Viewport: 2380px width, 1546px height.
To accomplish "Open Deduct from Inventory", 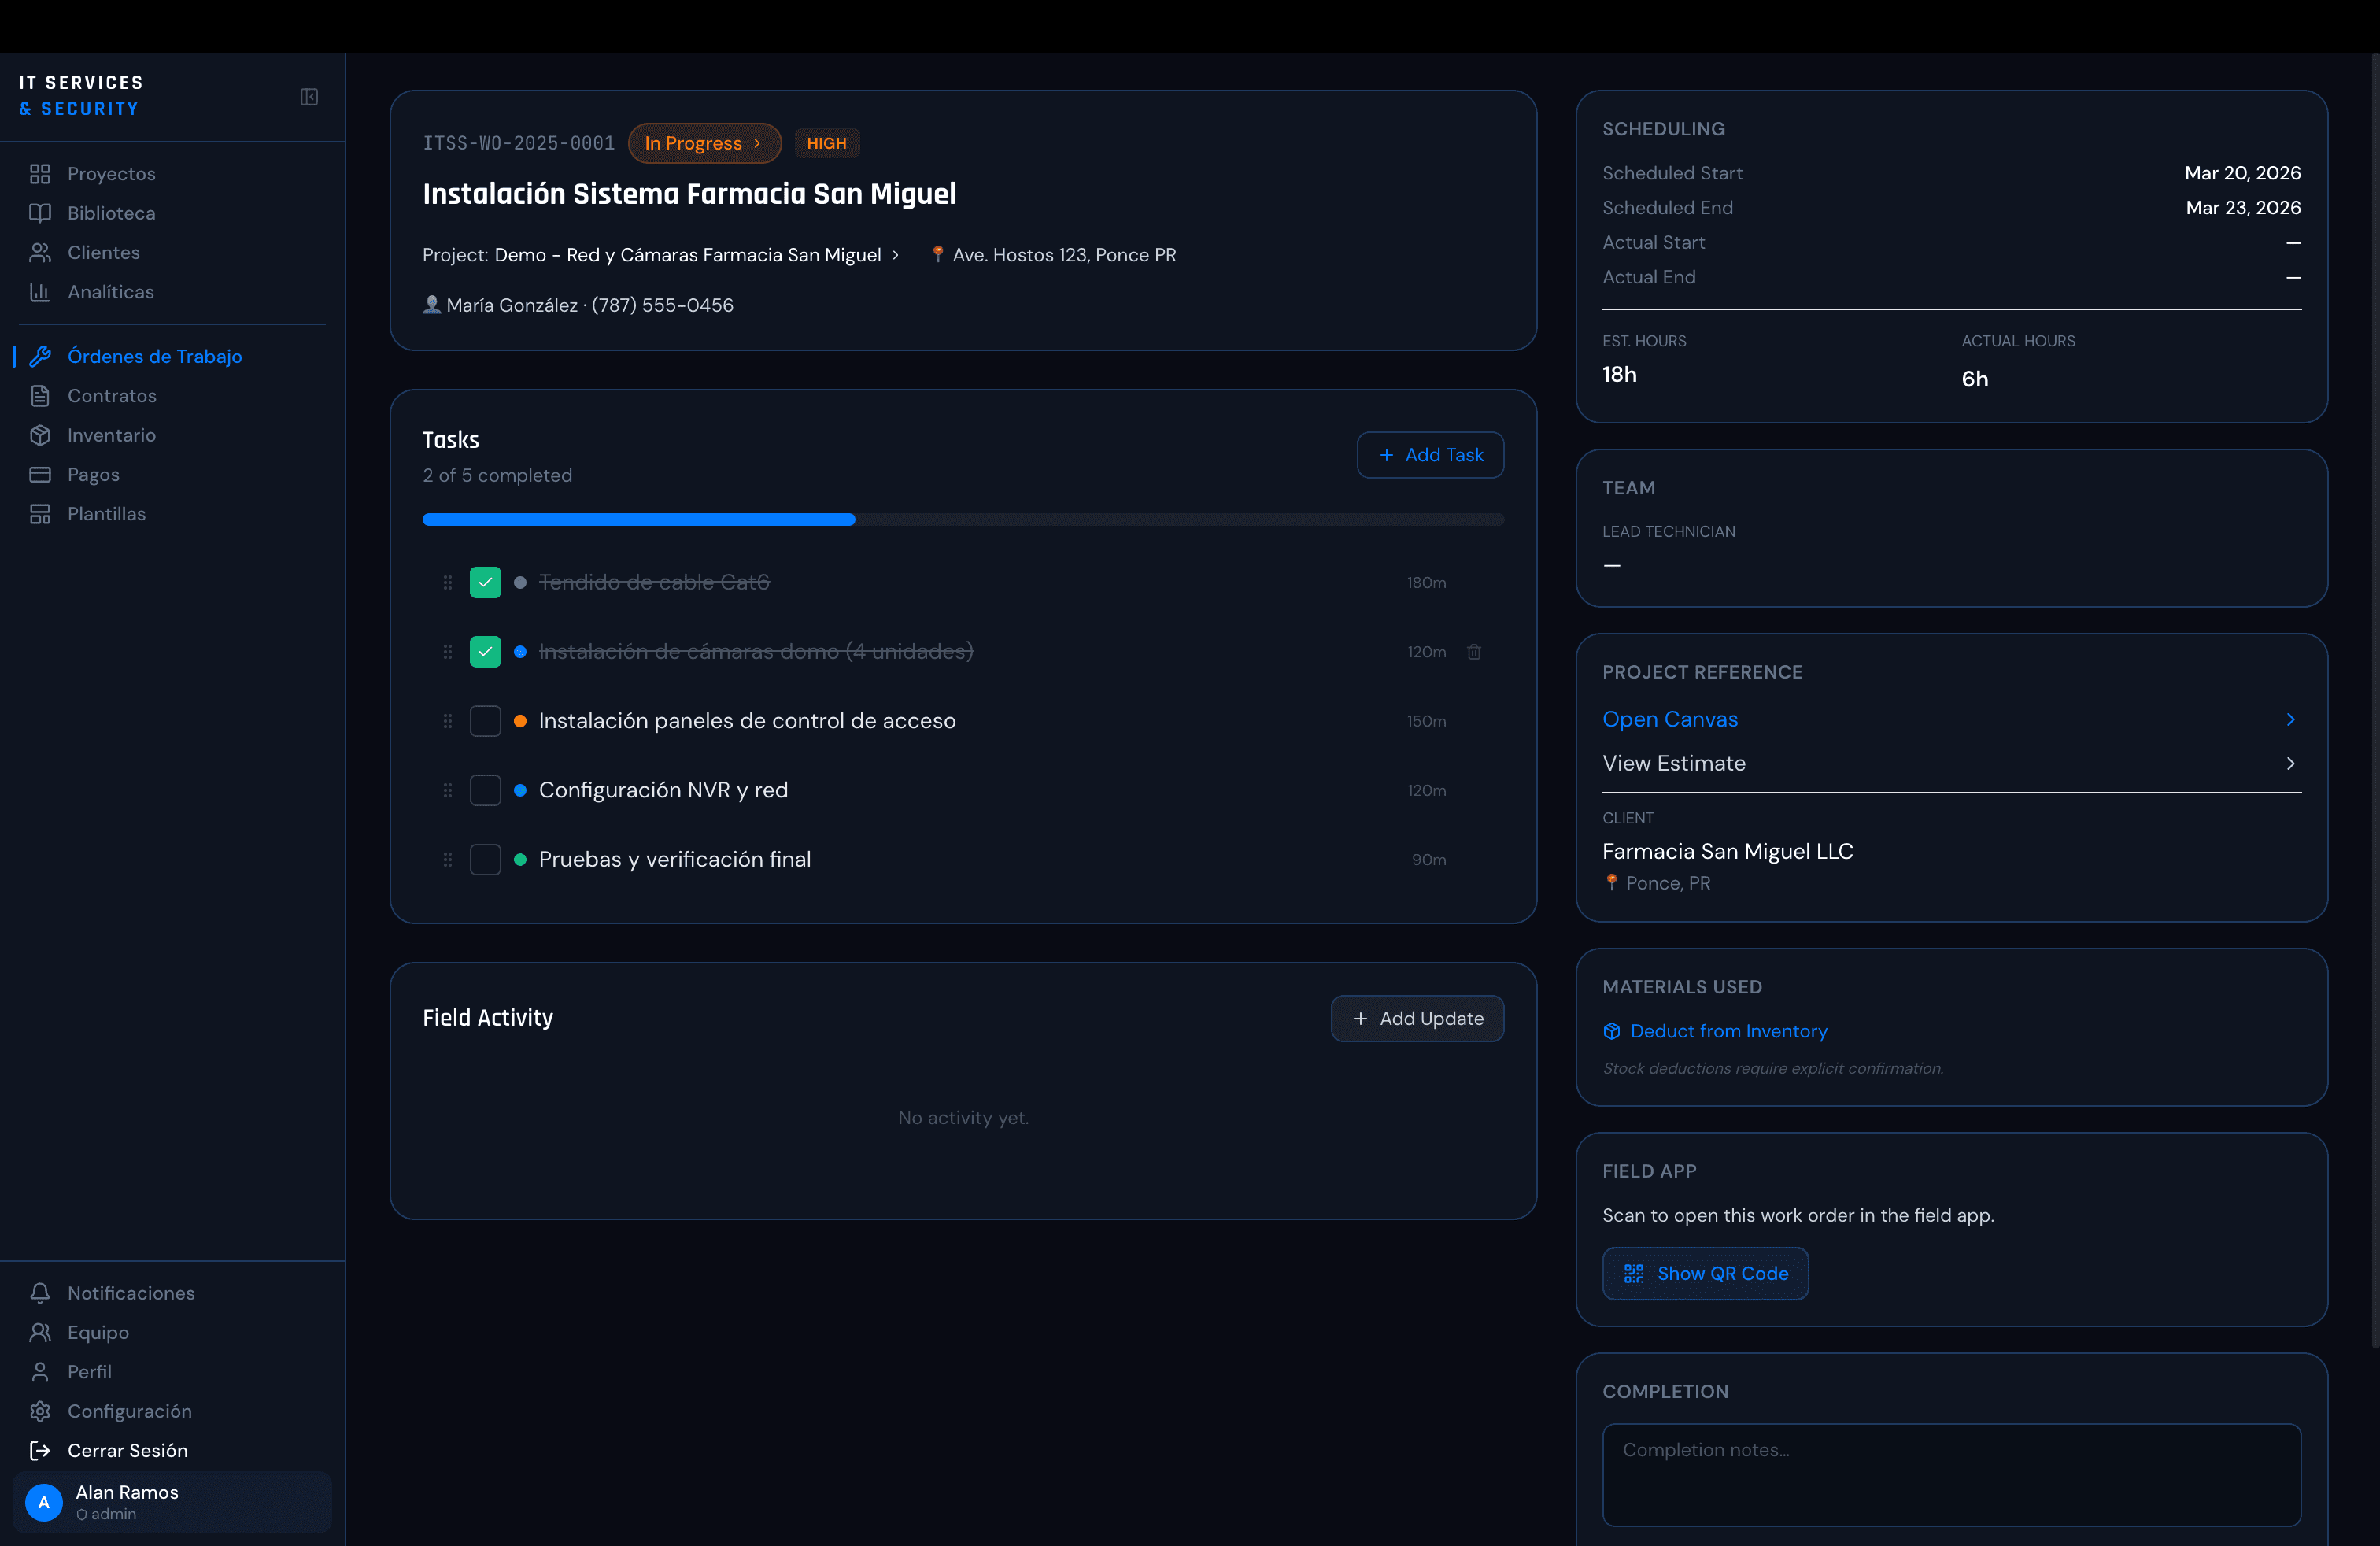I will click(x=1728, y=1031).
